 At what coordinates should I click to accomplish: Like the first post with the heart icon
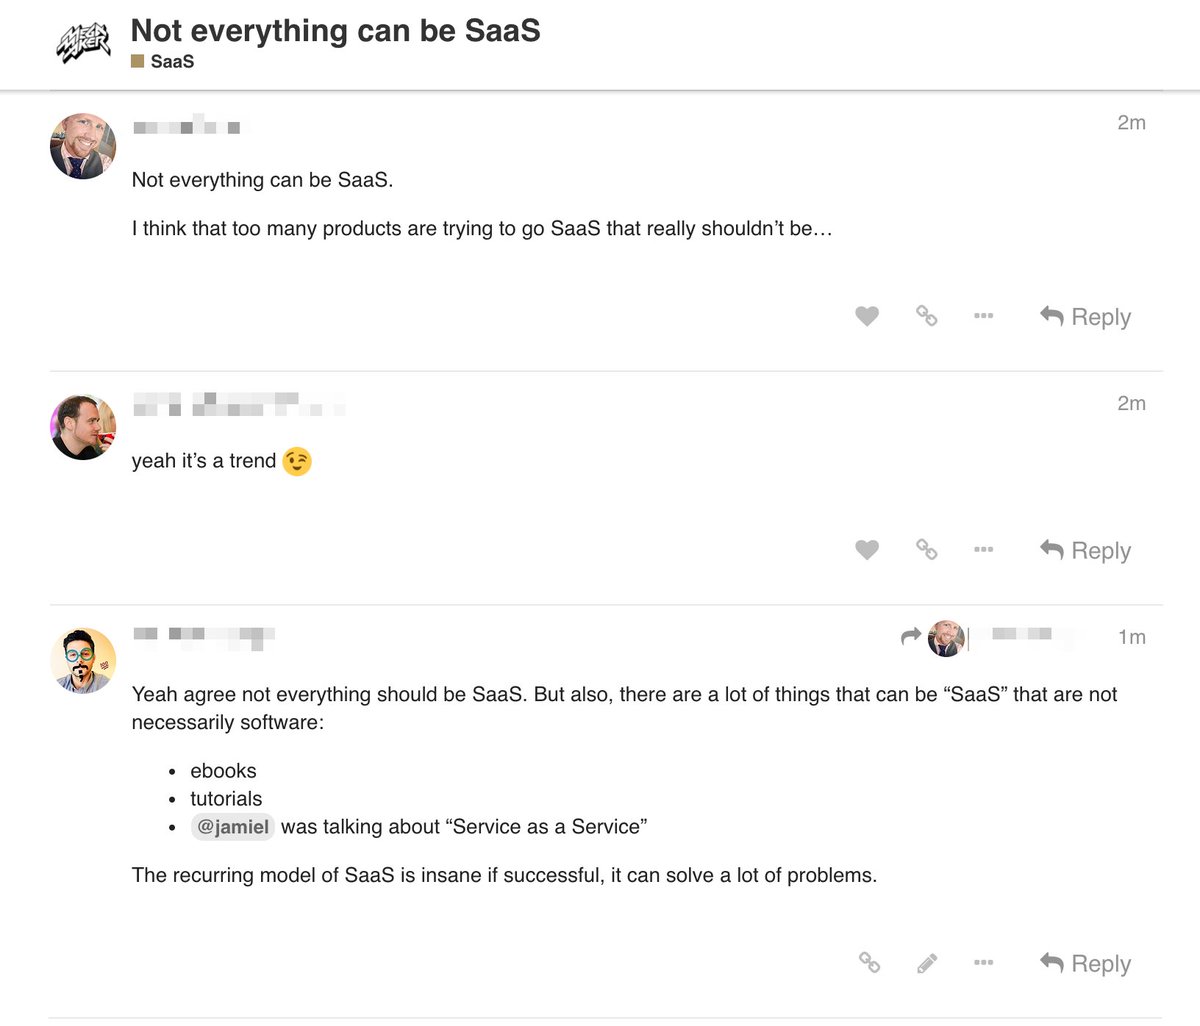[x=867, y=317]
